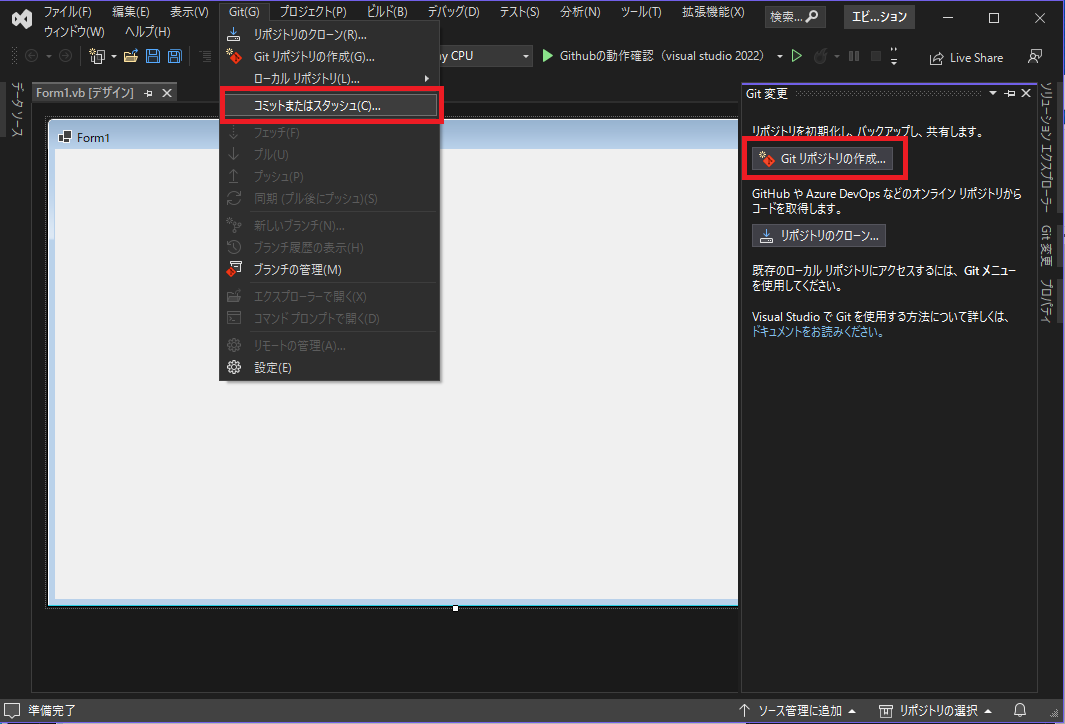Click the Git リポジトリの作成 button in Git 変更

[x=825, y=158]
